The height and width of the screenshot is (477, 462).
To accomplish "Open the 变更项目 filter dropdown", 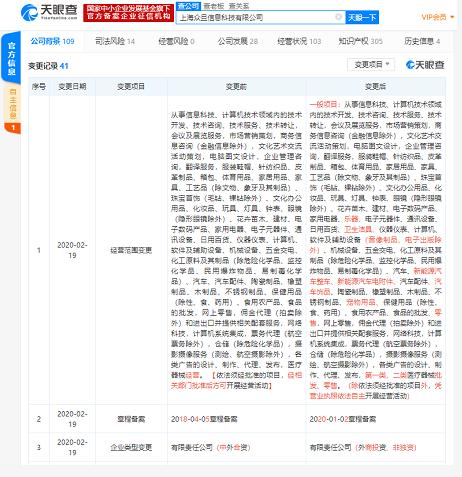I will click(371, 64).
